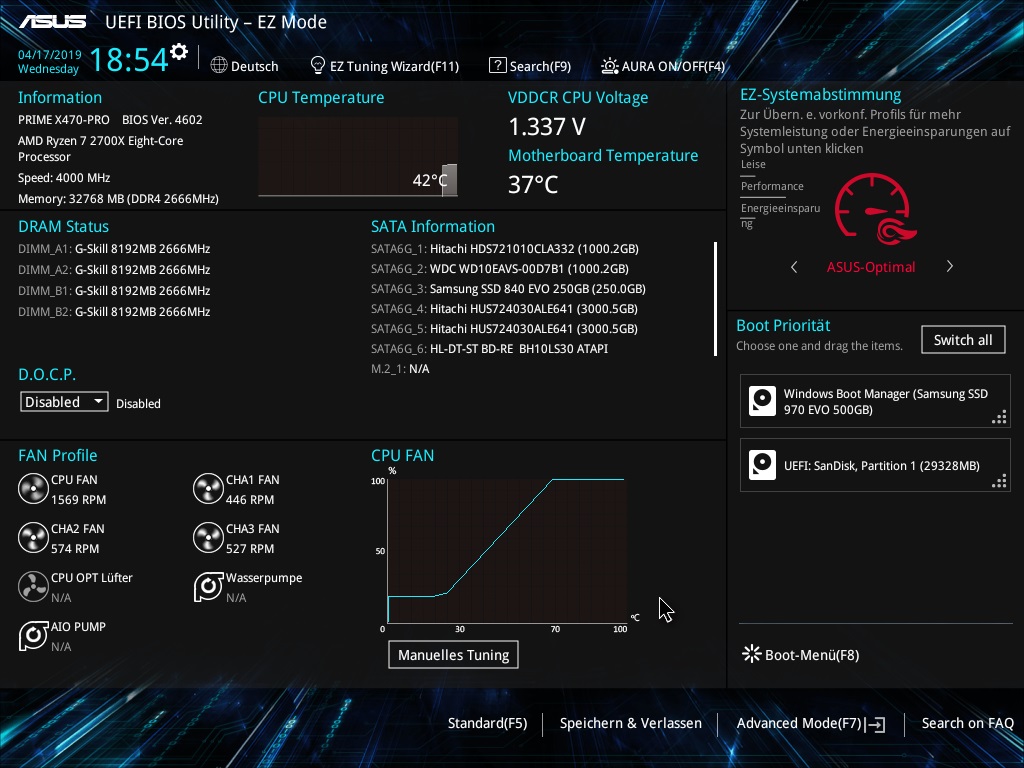This screenshot has height=768, width=1024.
Task: Select the Performance profile option
Action: [772, 186]
